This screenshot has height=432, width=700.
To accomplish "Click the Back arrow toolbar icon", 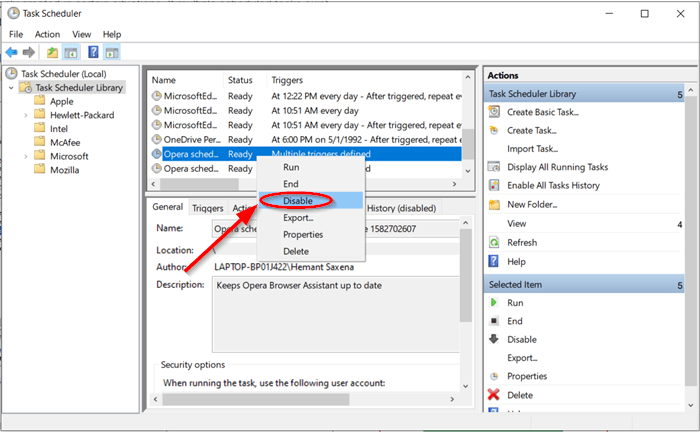I will pos(12,53).
